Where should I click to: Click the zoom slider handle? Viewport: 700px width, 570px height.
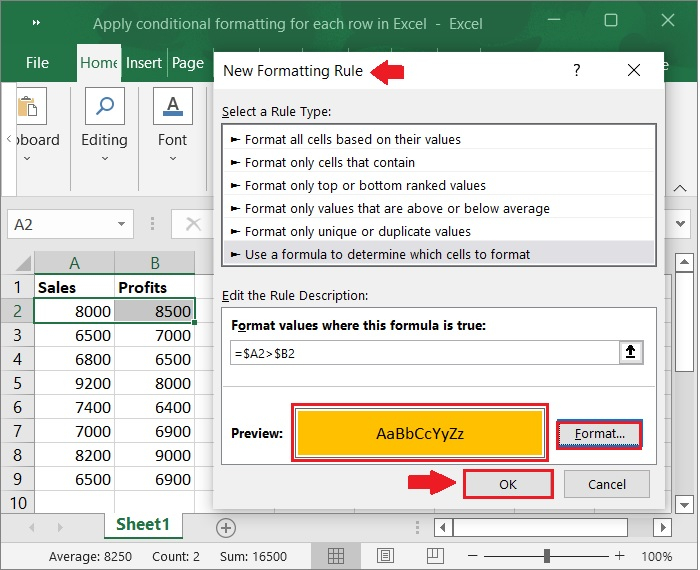[547, 556]
